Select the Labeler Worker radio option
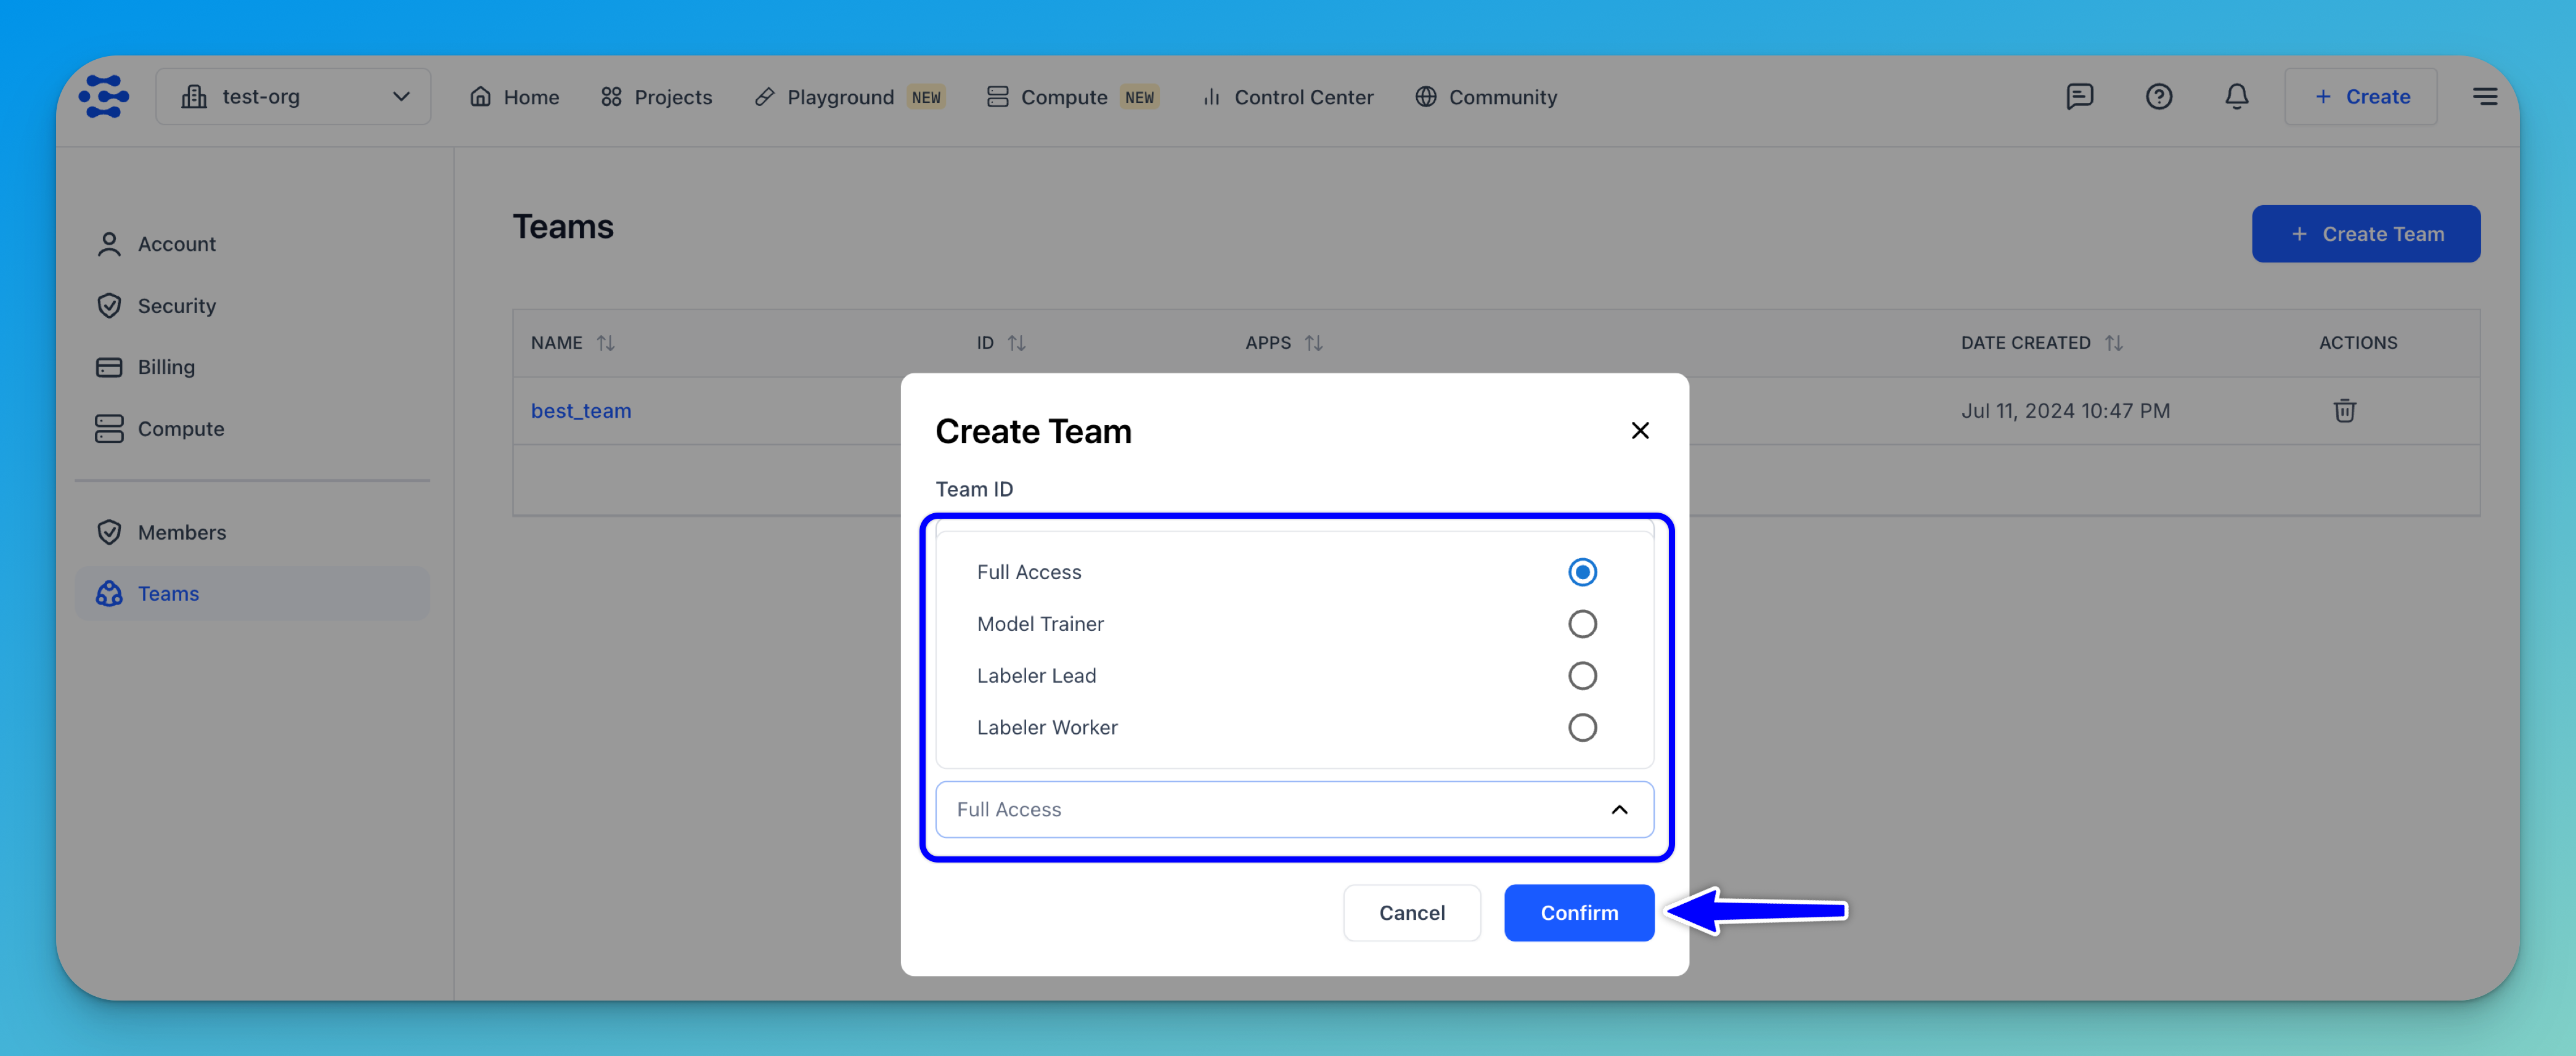 click(x=1582, y=727)
